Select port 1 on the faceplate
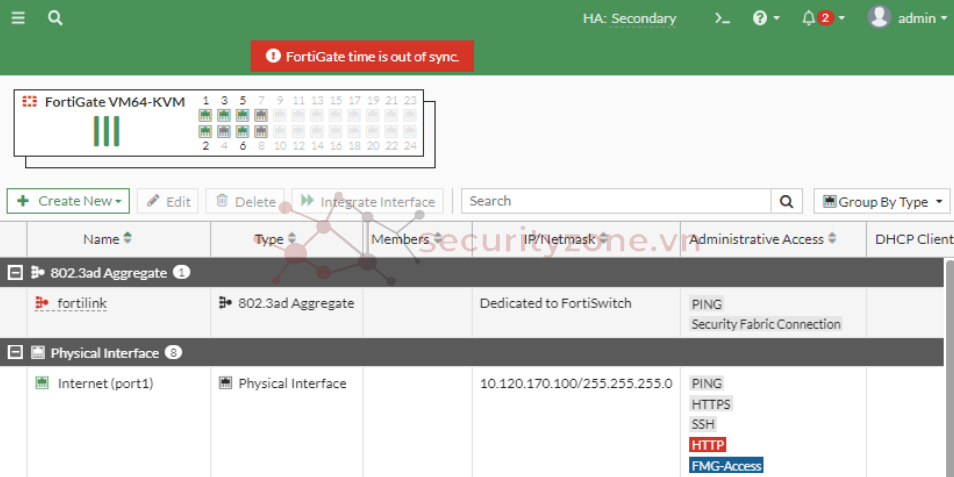The image size is (954, 477). coord(206,115)
